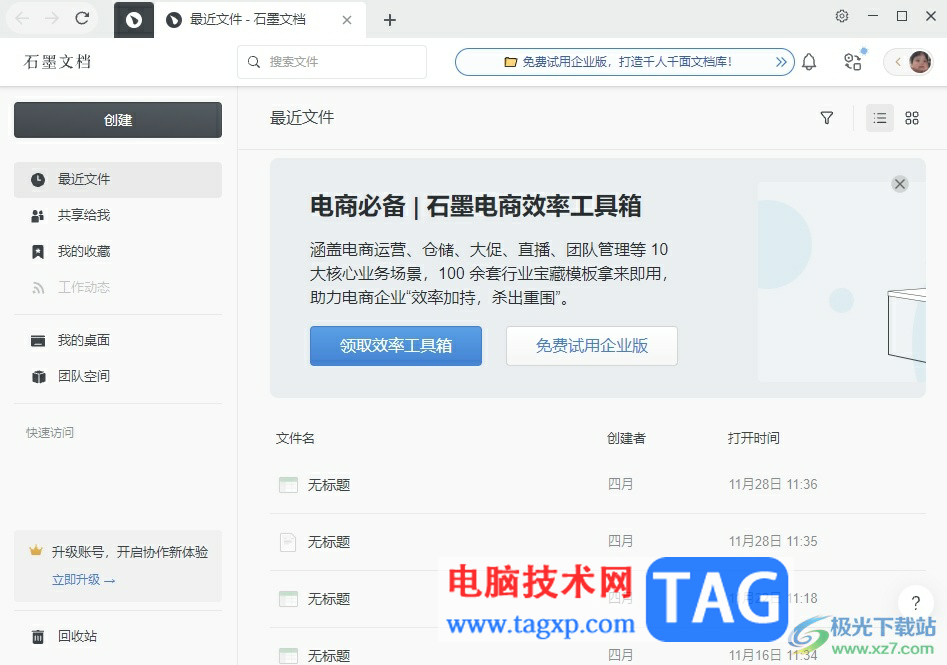947x665 pixels.
Task: Click the 领取效率工具箱 button
Action: click(x=396, y=345)
